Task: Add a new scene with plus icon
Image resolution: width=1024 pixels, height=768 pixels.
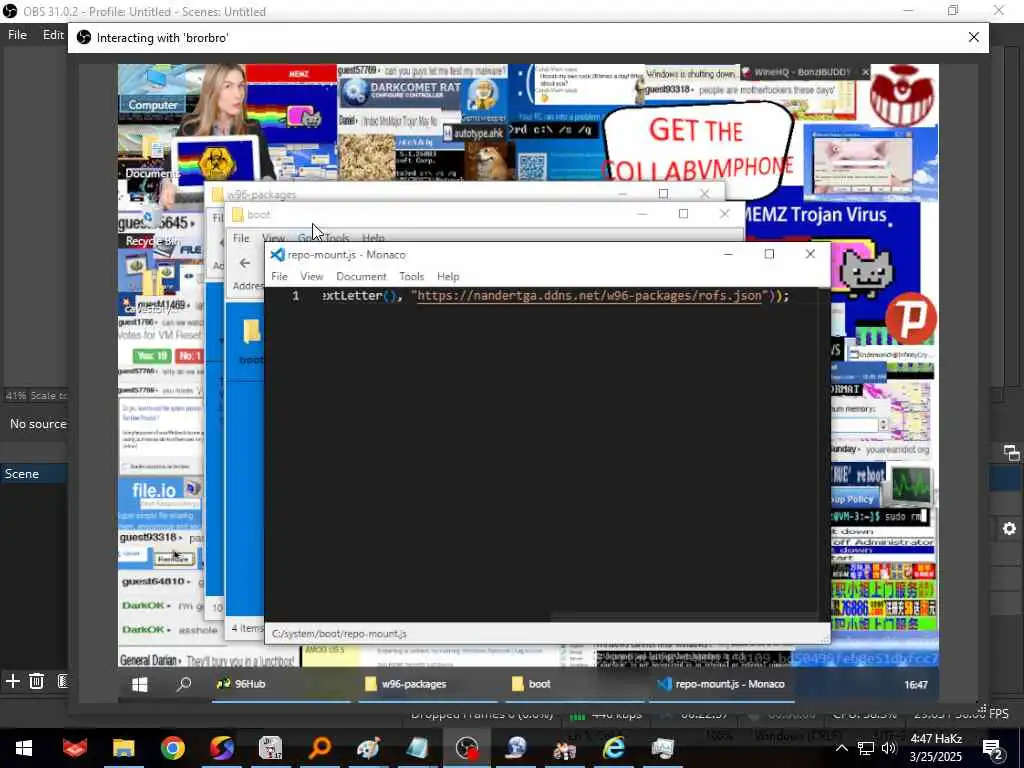Action: pos(12,681)
